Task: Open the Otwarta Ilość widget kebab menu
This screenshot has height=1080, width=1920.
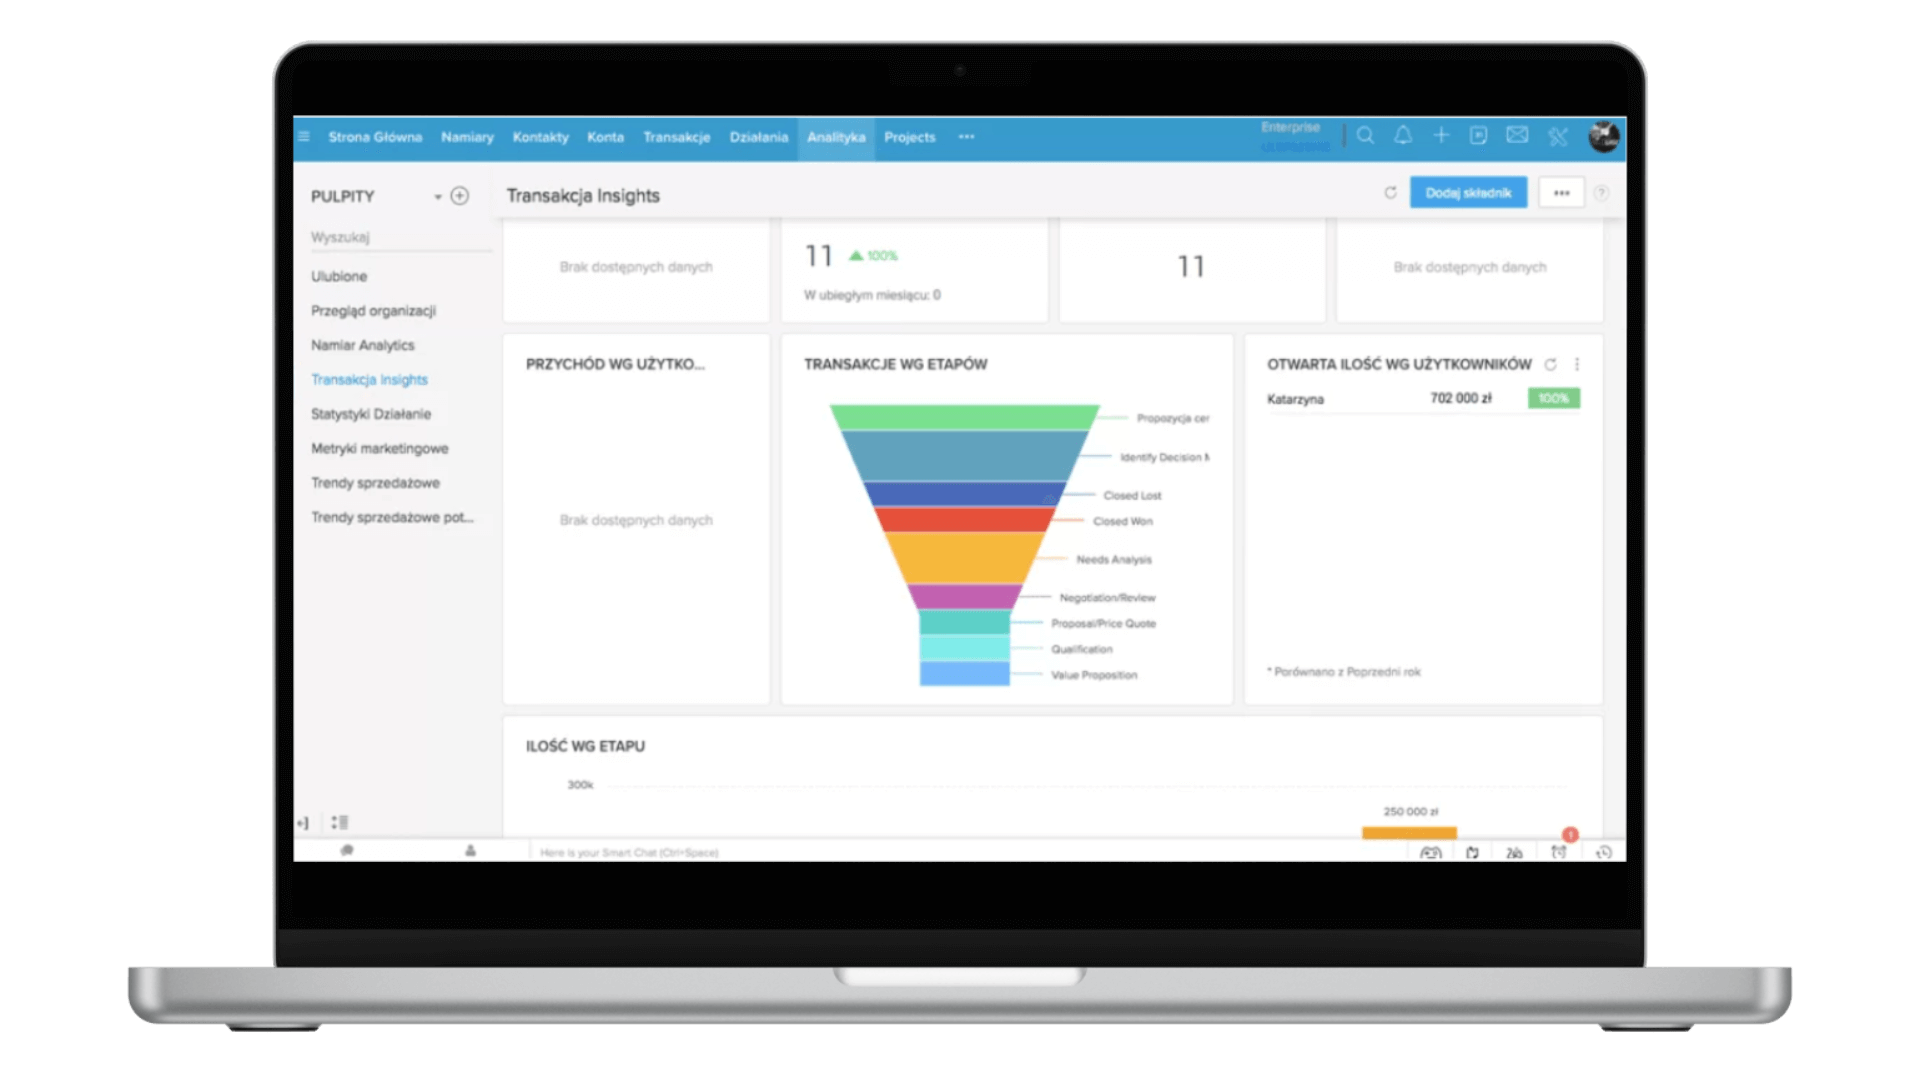Action: tap(1577, 365)
